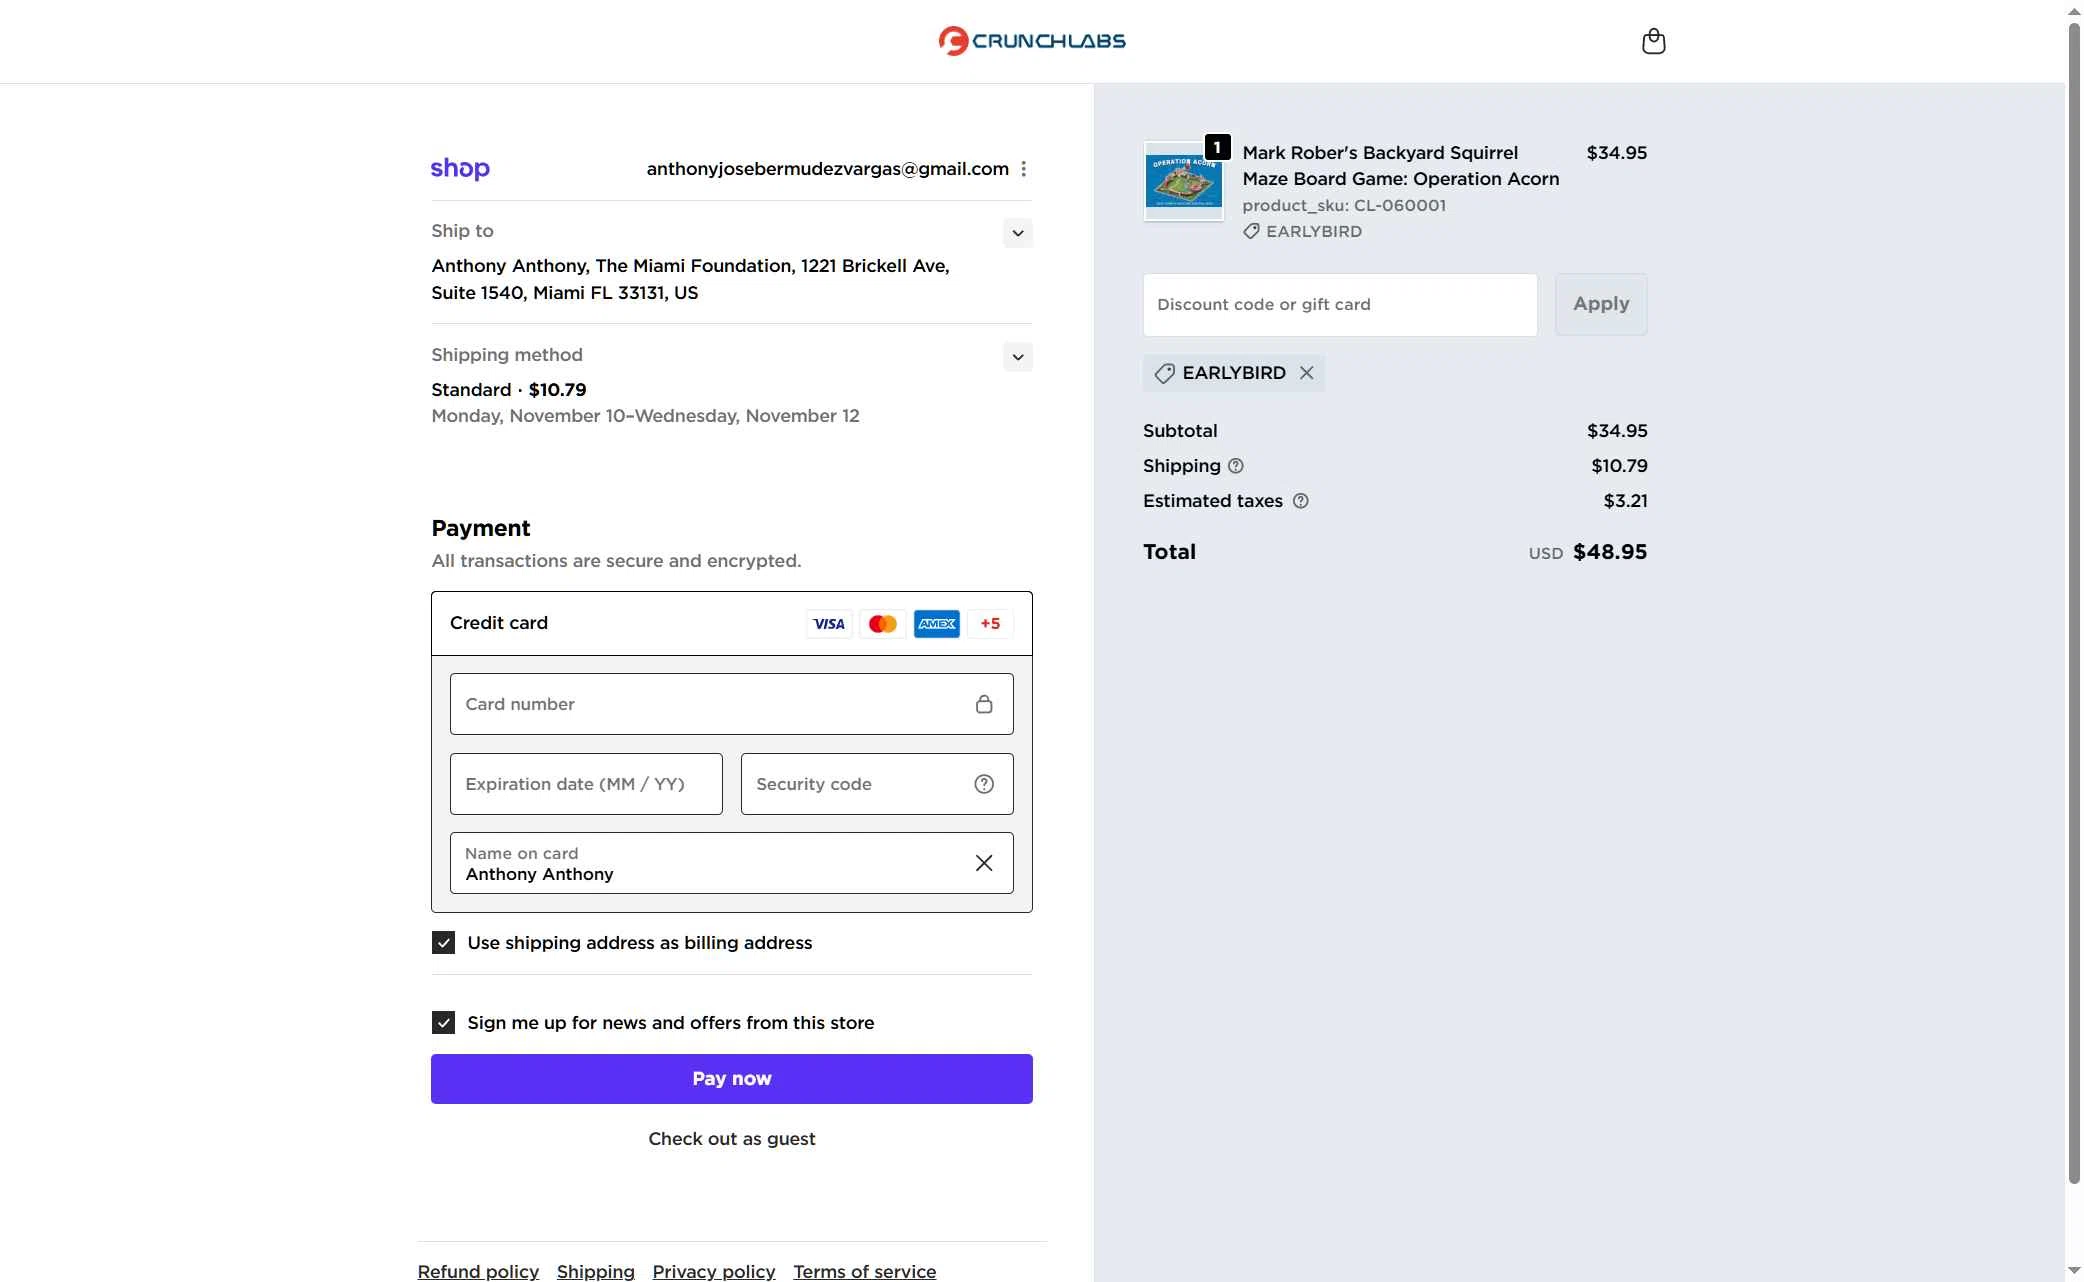Select the American Express payment icon
This screenshot has width=2084, height=1282.
[936, 623]
